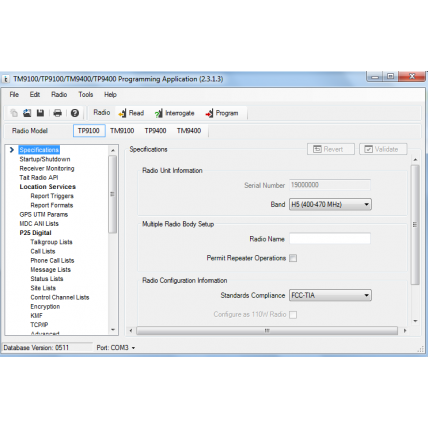Select Call Lists in the tree
This screenshot has width=428, height=428.
[x=43, y=251]
